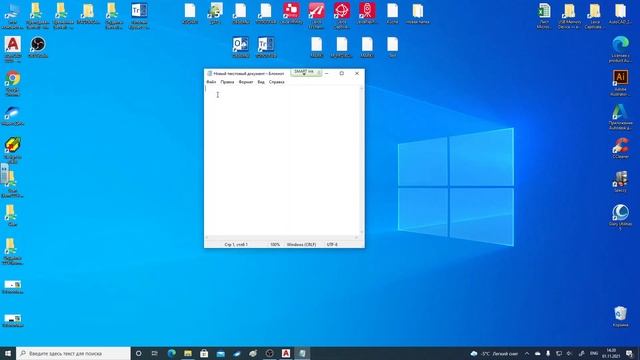The image size is (640, 360).
Task: Switch to OBS Studio in the taskbar
Action: pyautogui.click(x=269, y=353)
